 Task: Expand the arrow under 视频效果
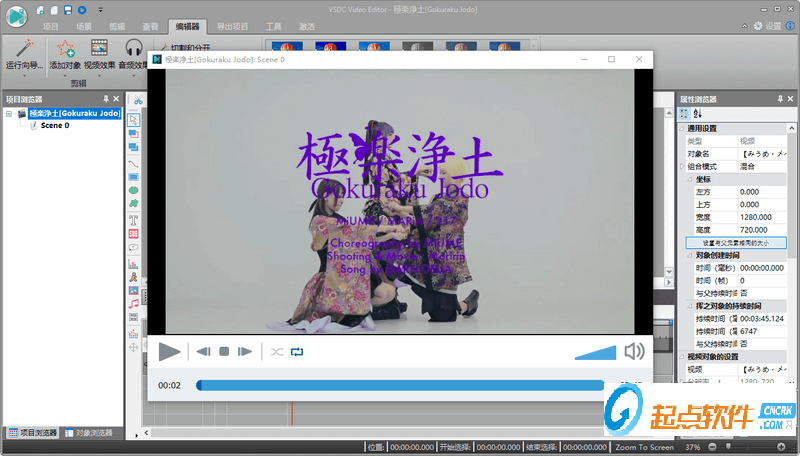point(99,75)
